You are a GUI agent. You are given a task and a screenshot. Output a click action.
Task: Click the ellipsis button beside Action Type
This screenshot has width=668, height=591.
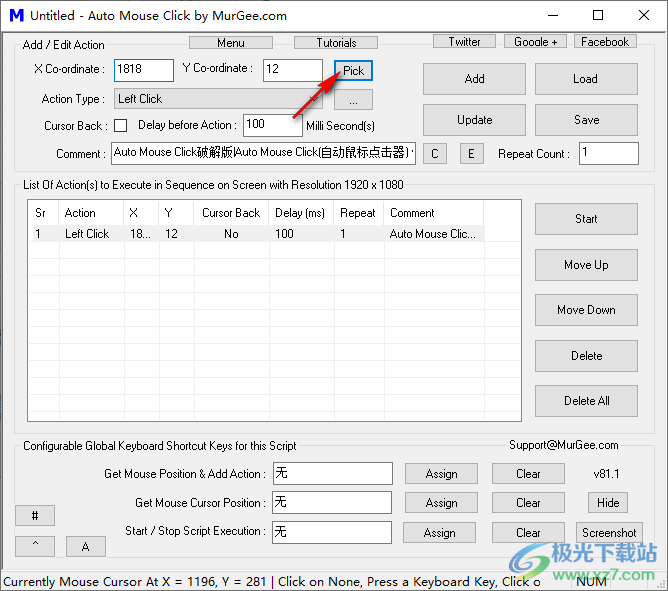(353, 100)
